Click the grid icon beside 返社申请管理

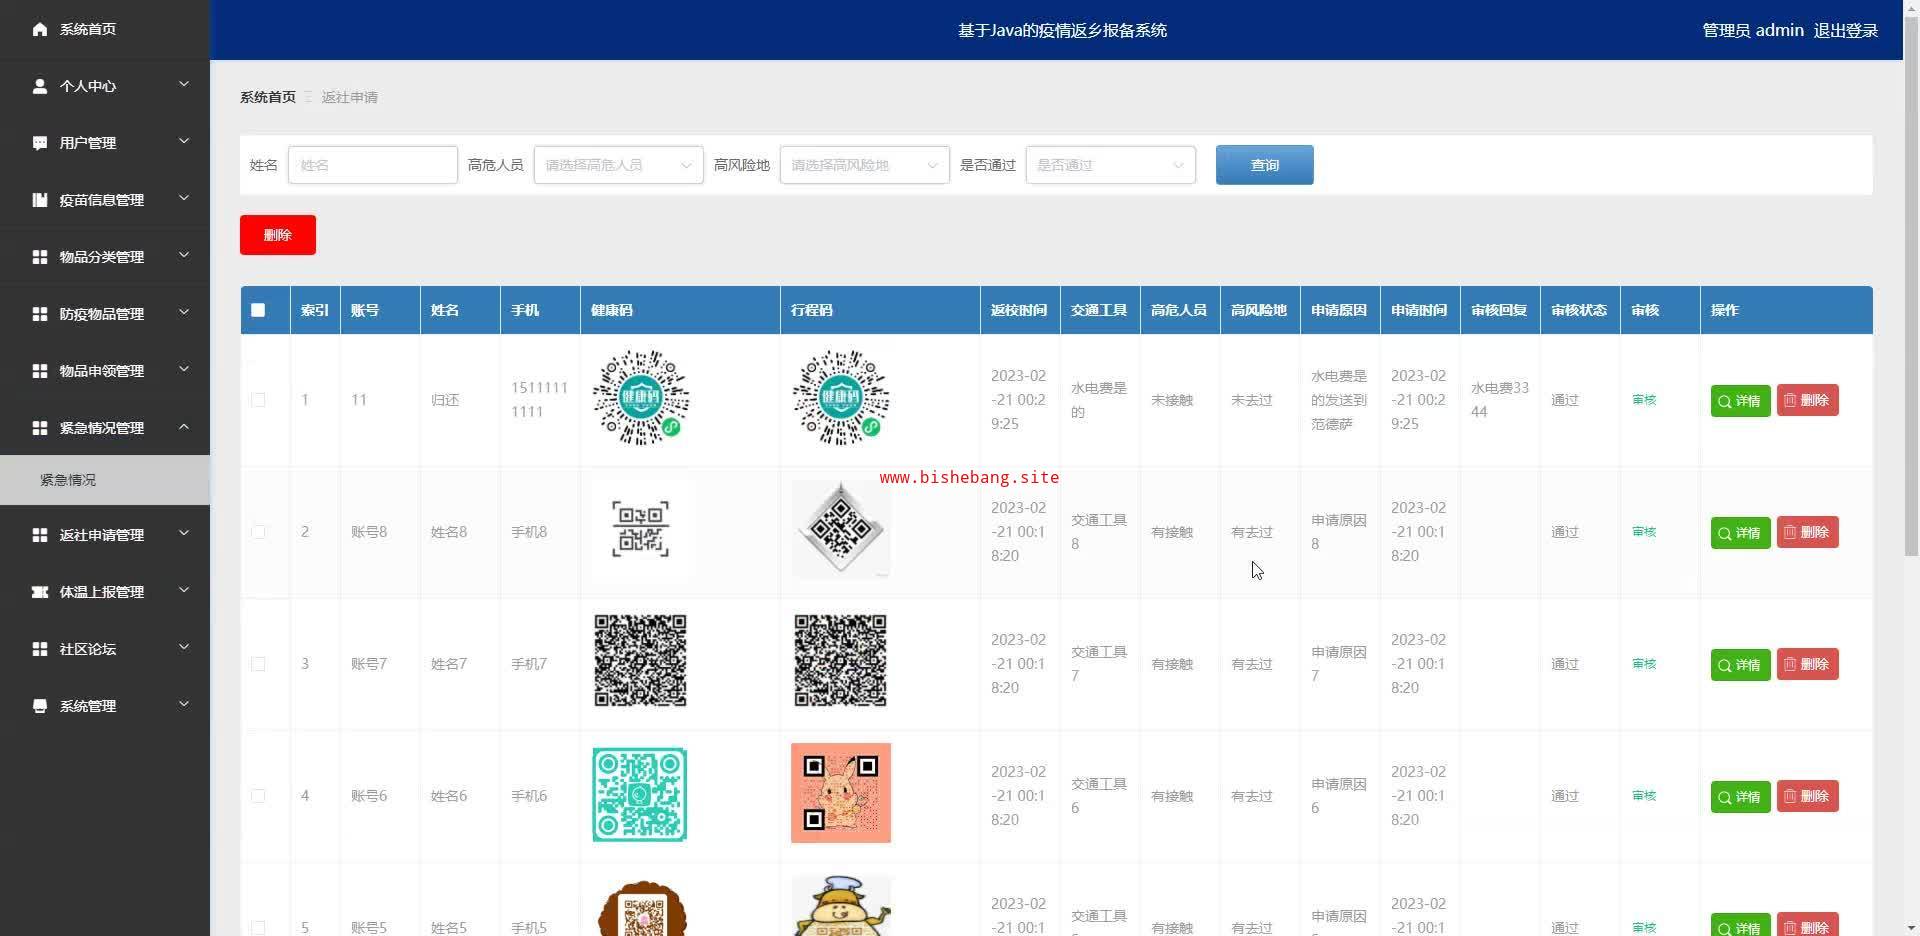point(39,535)
